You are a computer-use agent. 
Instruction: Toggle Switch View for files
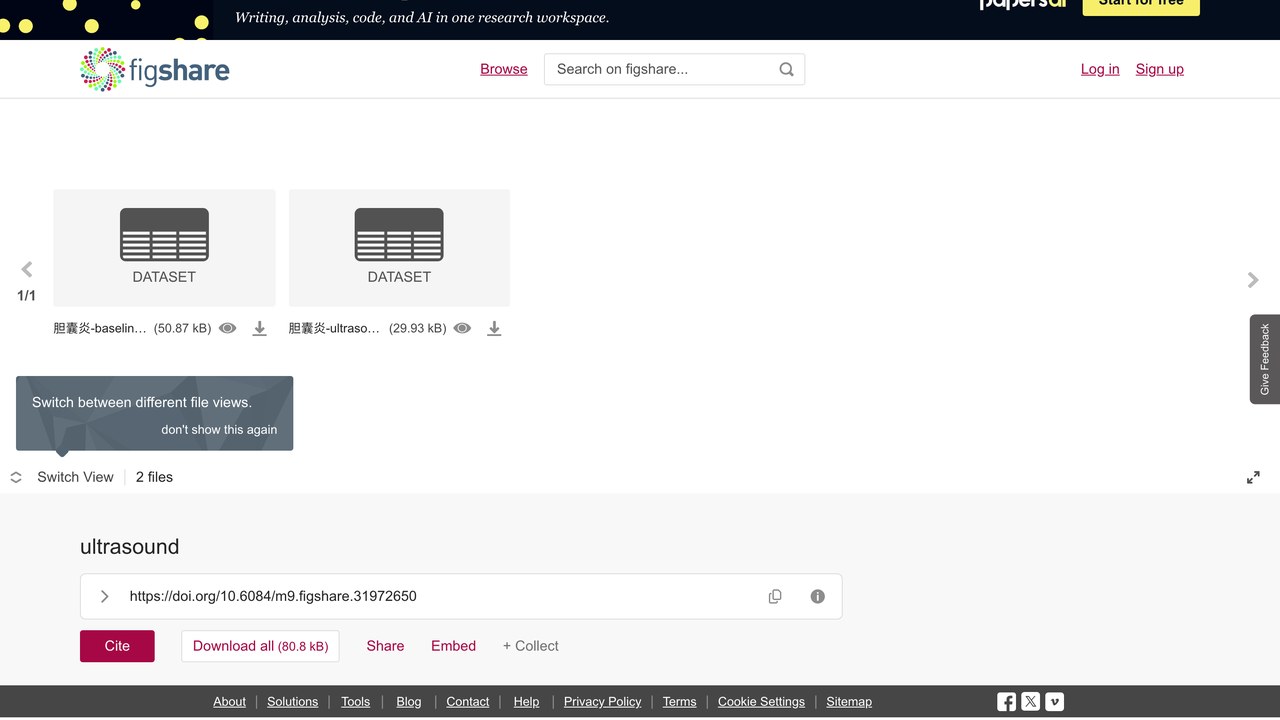[62, 477]
